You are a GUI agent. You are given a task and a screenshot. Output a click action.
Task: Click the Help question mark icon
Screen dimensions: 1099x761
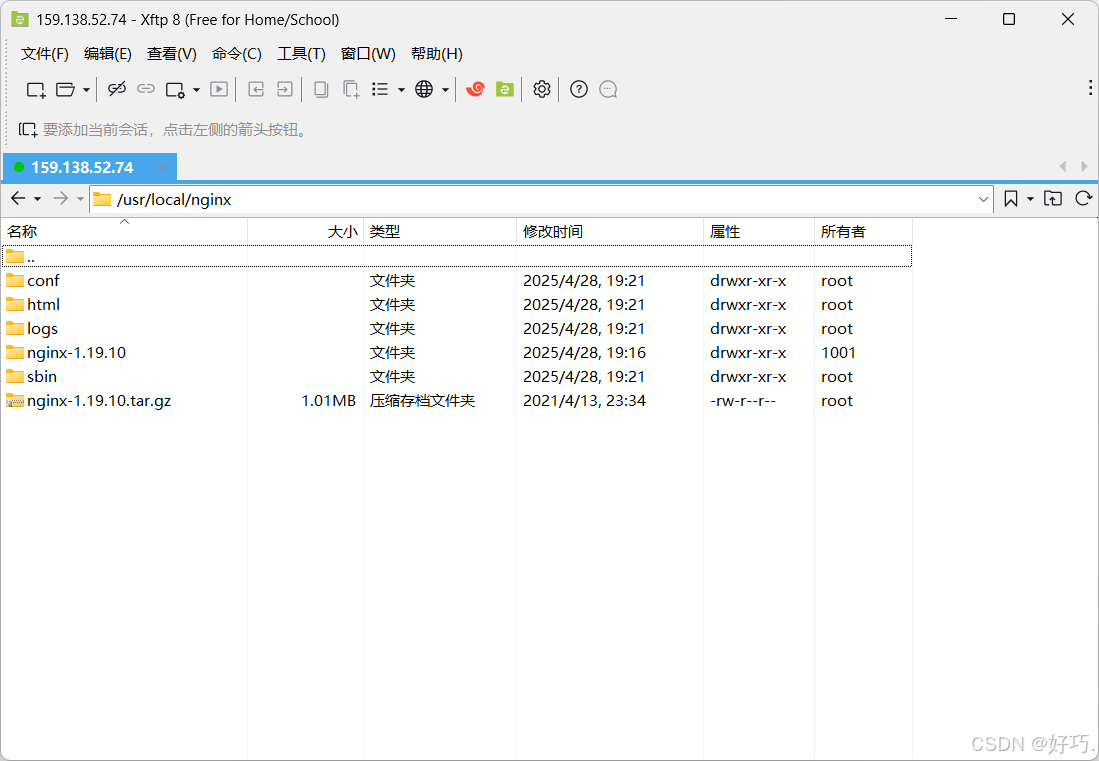(x=579, y=89)
